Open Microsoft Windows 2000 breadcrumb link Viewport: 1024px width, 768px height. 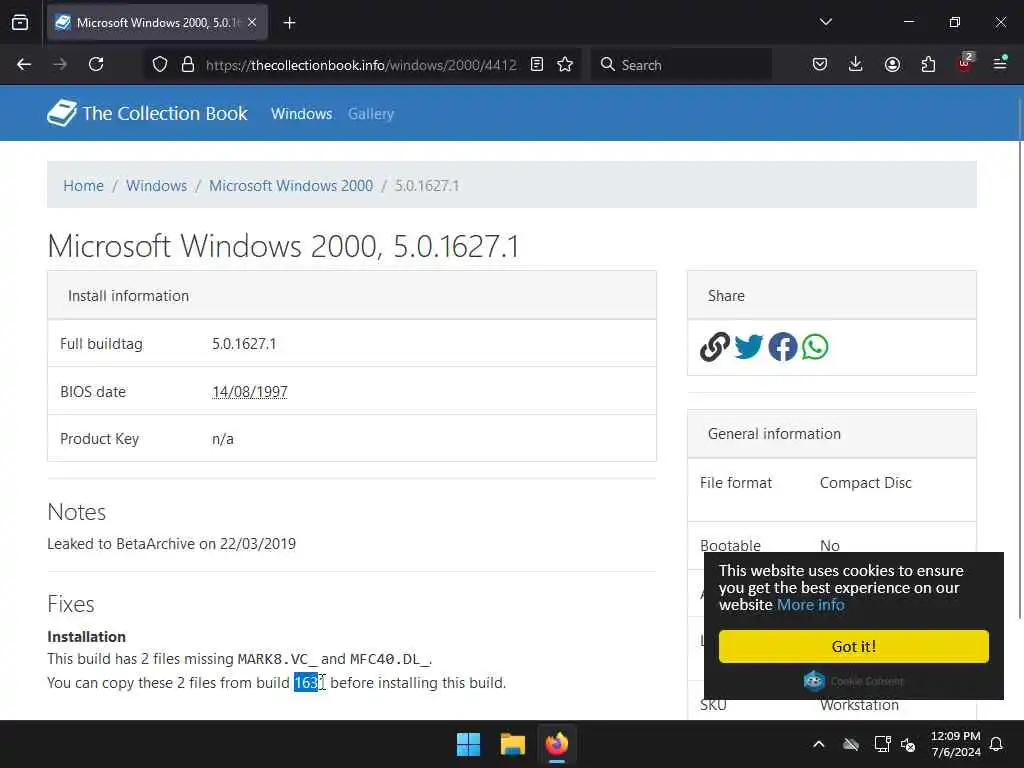(x=291, y=185)
